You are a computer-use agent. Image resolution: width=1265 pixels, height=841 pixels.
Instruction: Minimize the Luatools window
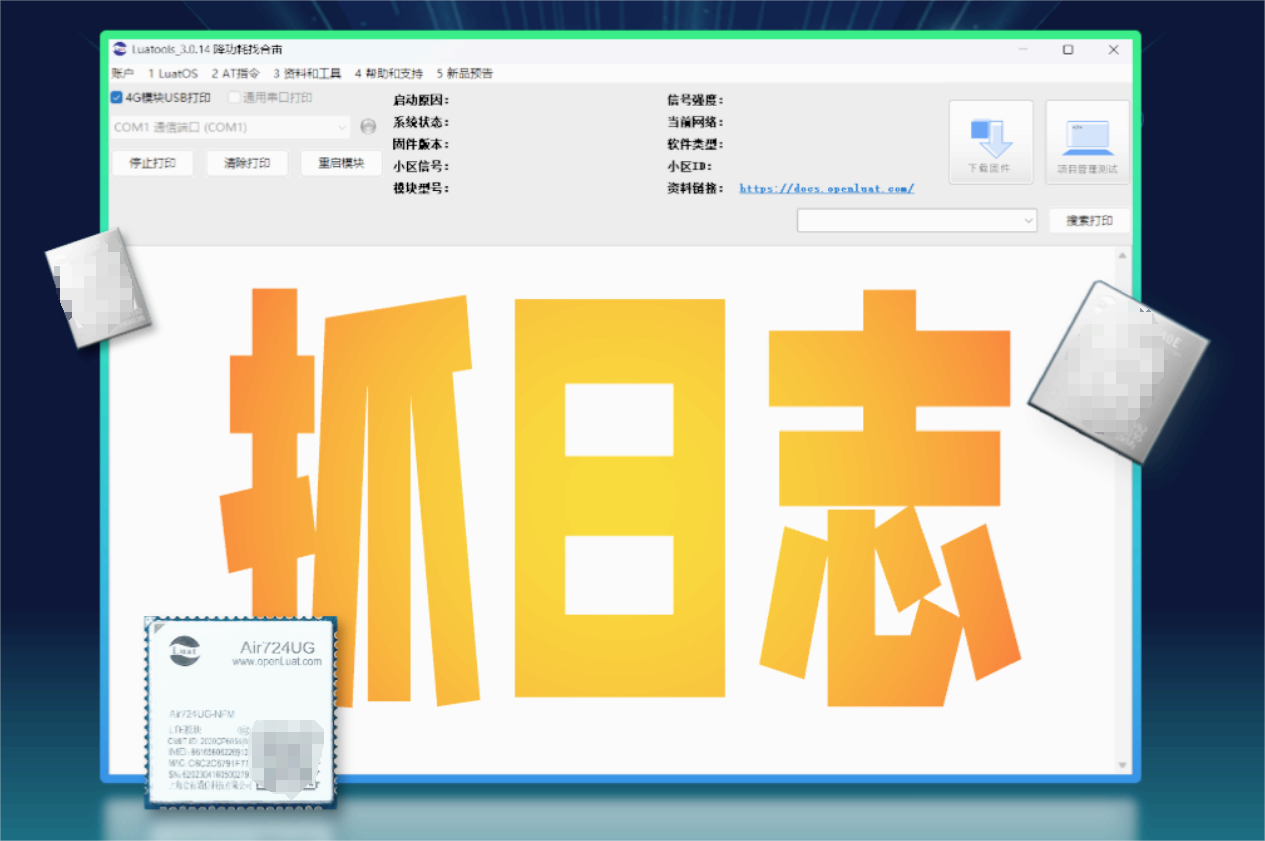click(x=1023, y=49)
